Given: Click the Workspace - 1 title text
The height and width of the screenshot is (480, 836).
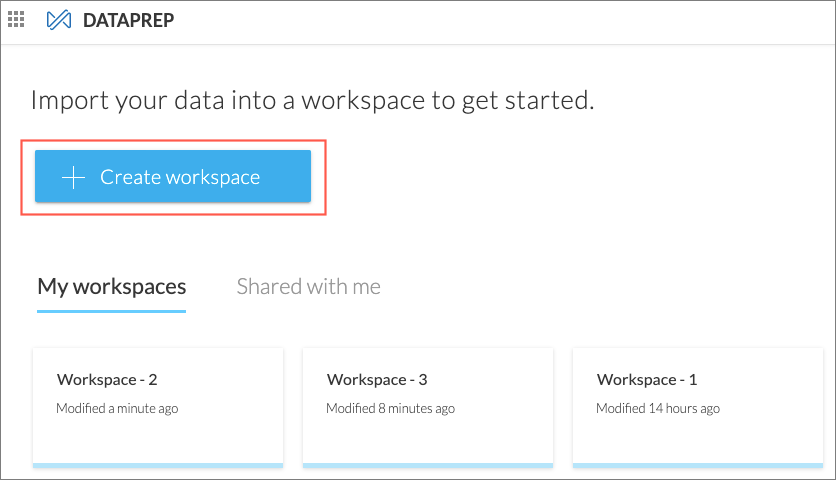Looking at the screenshot, I should pyautogui.click(x=647, y=380).
